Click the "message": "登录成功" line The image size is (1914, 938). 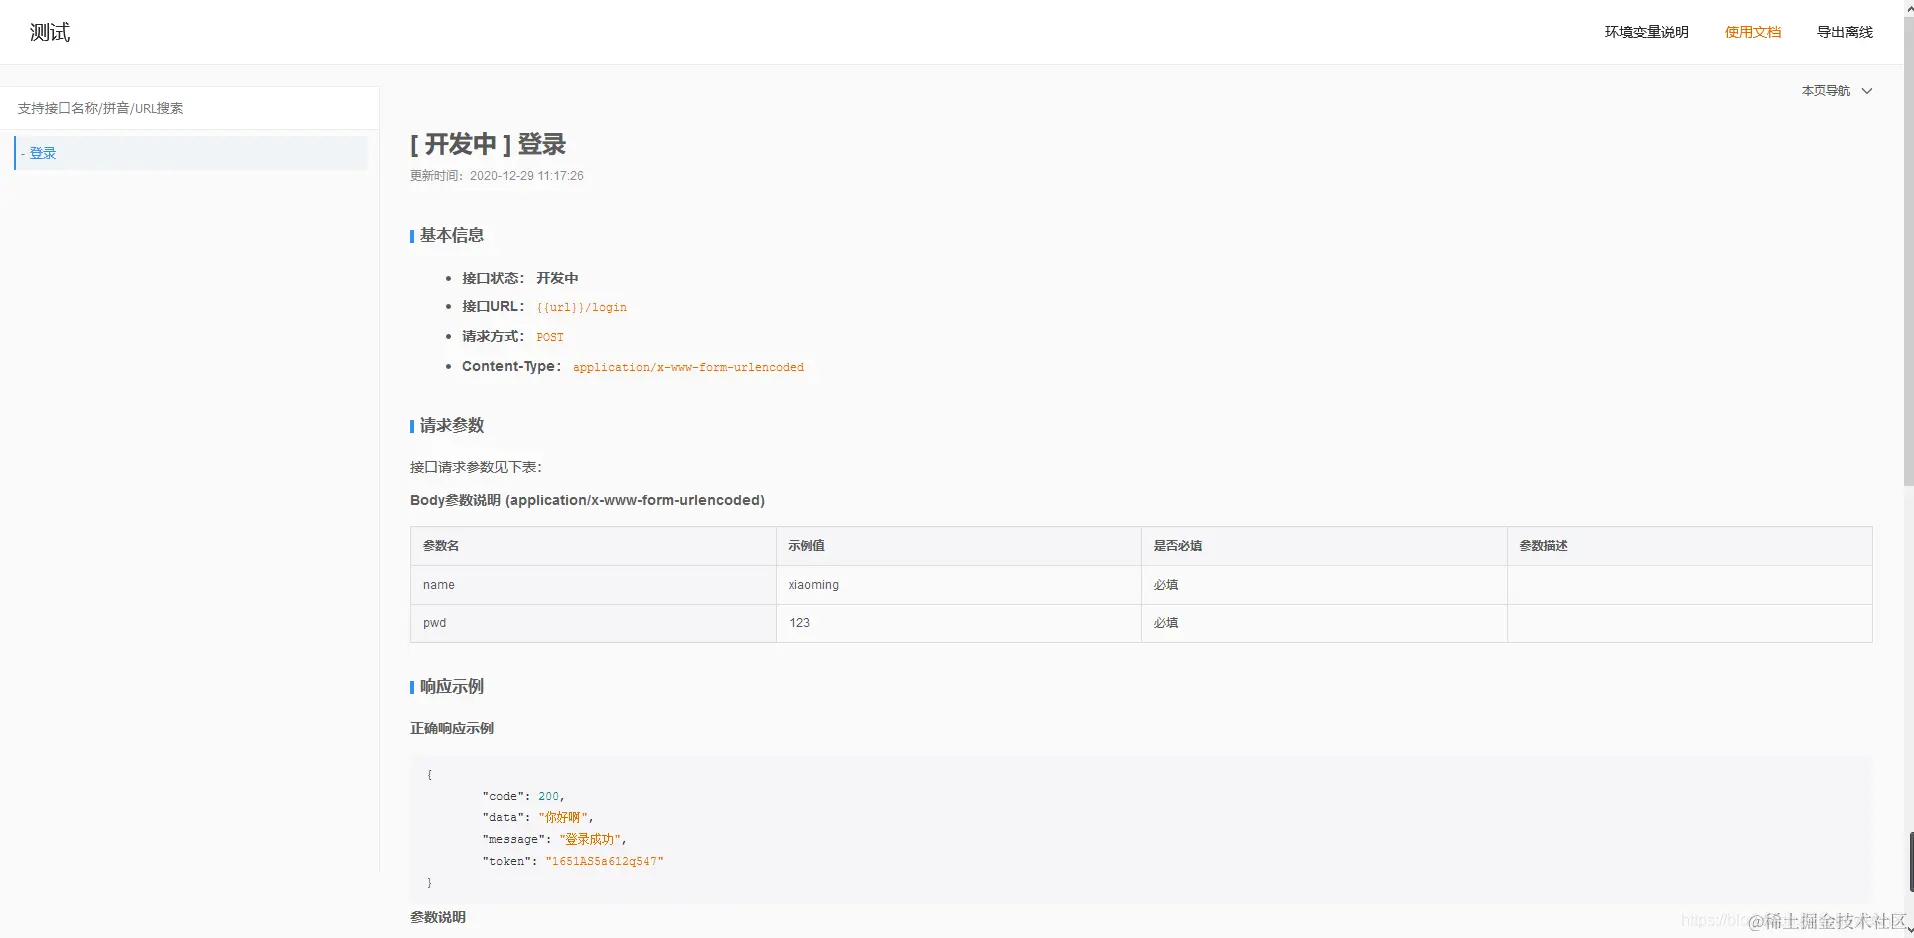(x=554, y=839)
